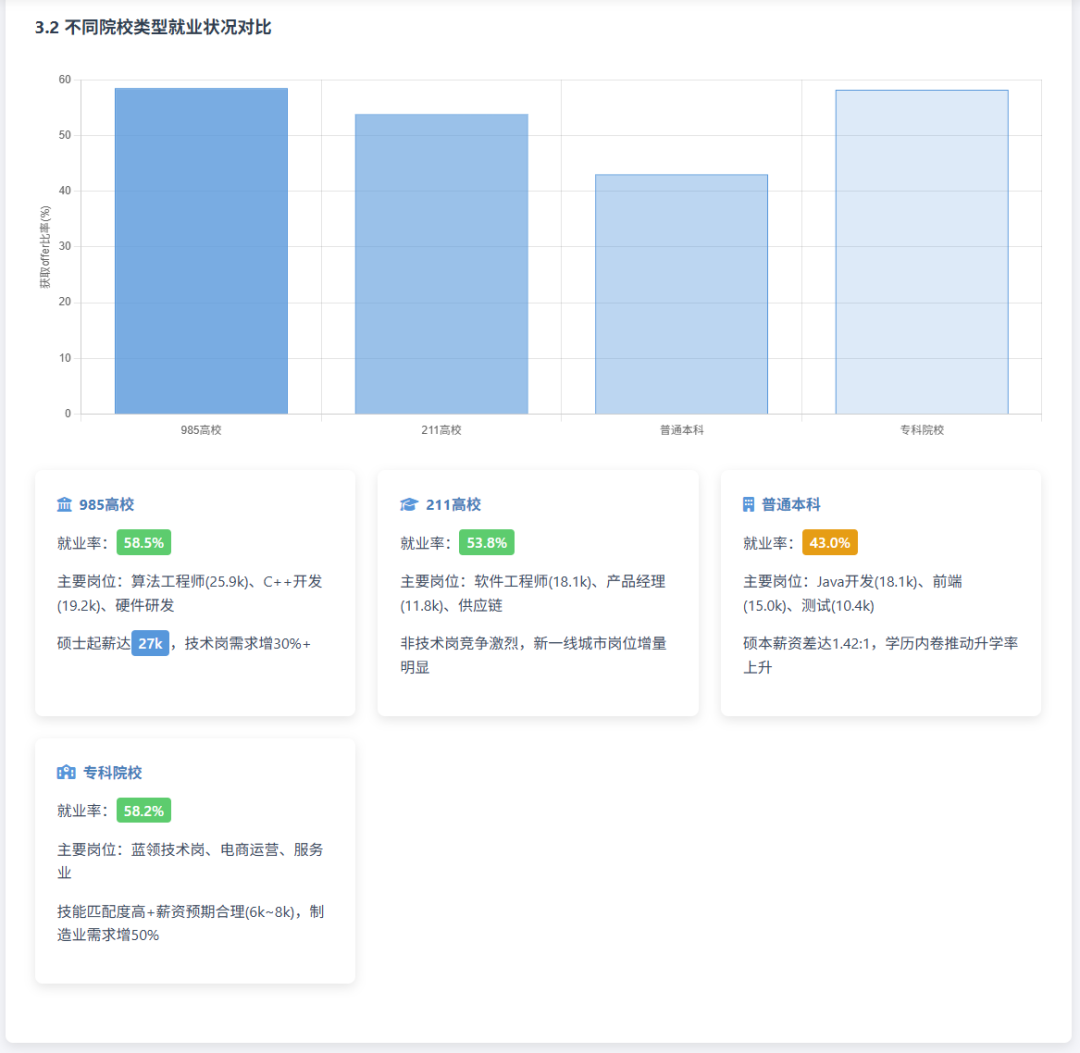
Task: Click the x-axis label 专科院校
Action: click(x=922, y=430)
